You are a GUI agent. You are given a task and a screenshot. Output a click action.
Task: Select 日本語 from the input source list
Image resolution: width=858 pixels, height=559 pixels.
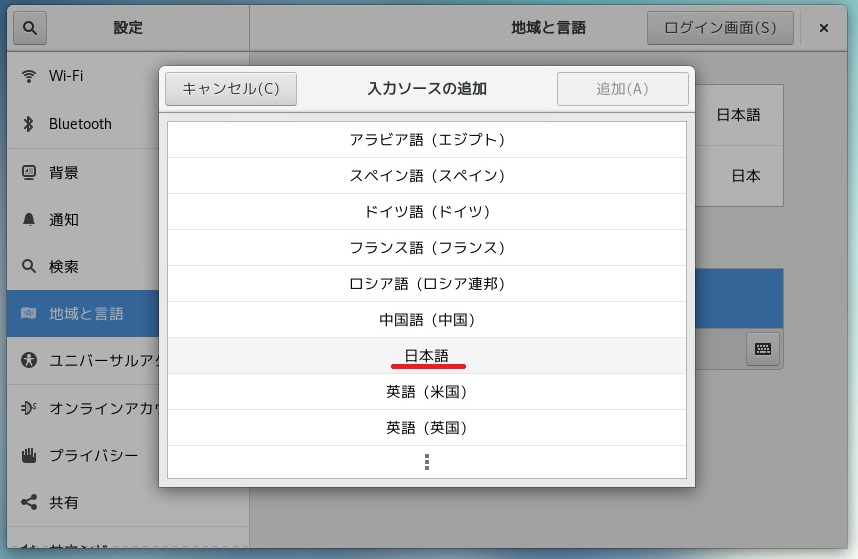427,356
